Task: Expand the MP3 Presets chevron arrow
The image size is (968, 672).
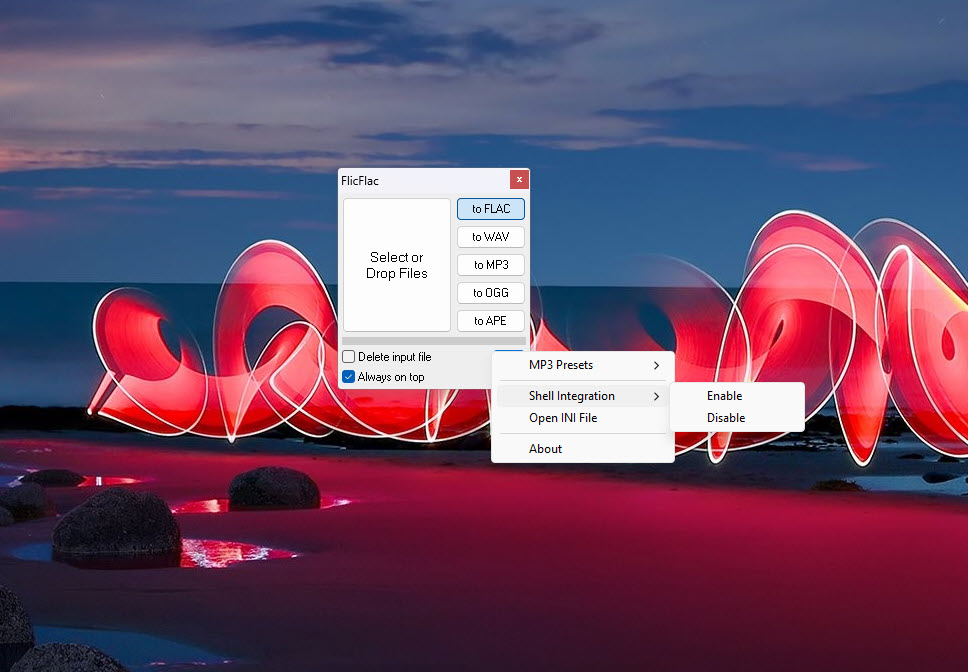Action: 656,365
